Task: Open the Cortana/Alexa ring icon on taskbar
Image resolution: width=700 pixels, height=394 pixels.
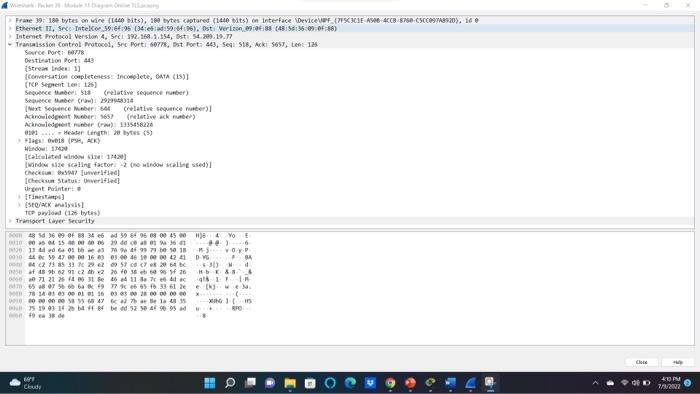Action: [330, 383]
